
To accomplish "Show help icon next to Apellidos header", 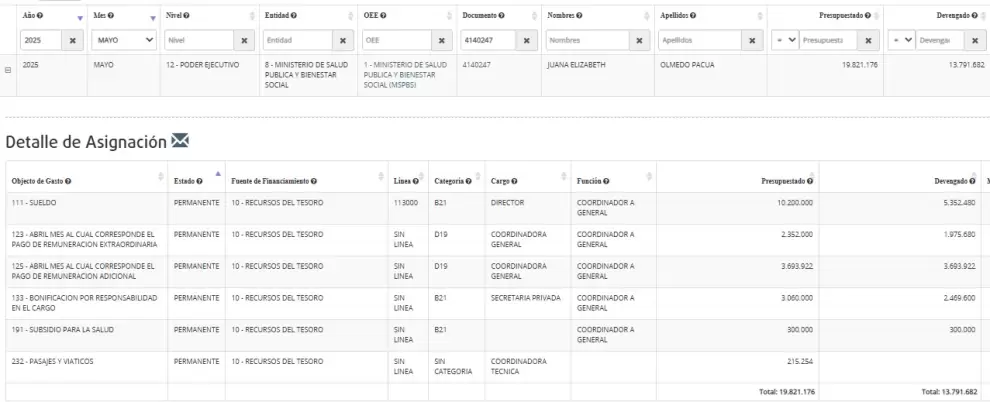I will [x=693, y=15].
